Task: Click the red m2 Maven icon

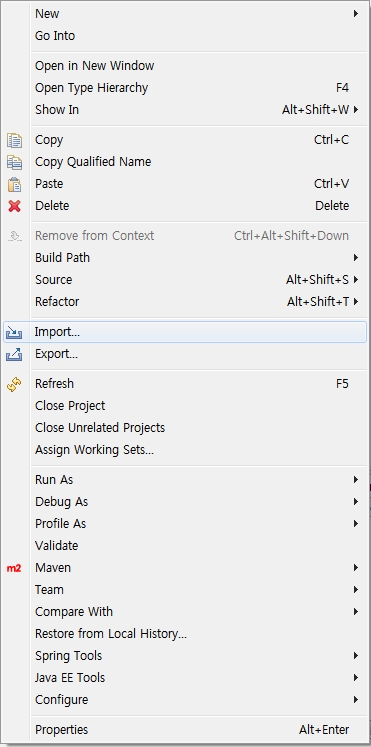Action: pyautogui.click(x=14, y=568)
